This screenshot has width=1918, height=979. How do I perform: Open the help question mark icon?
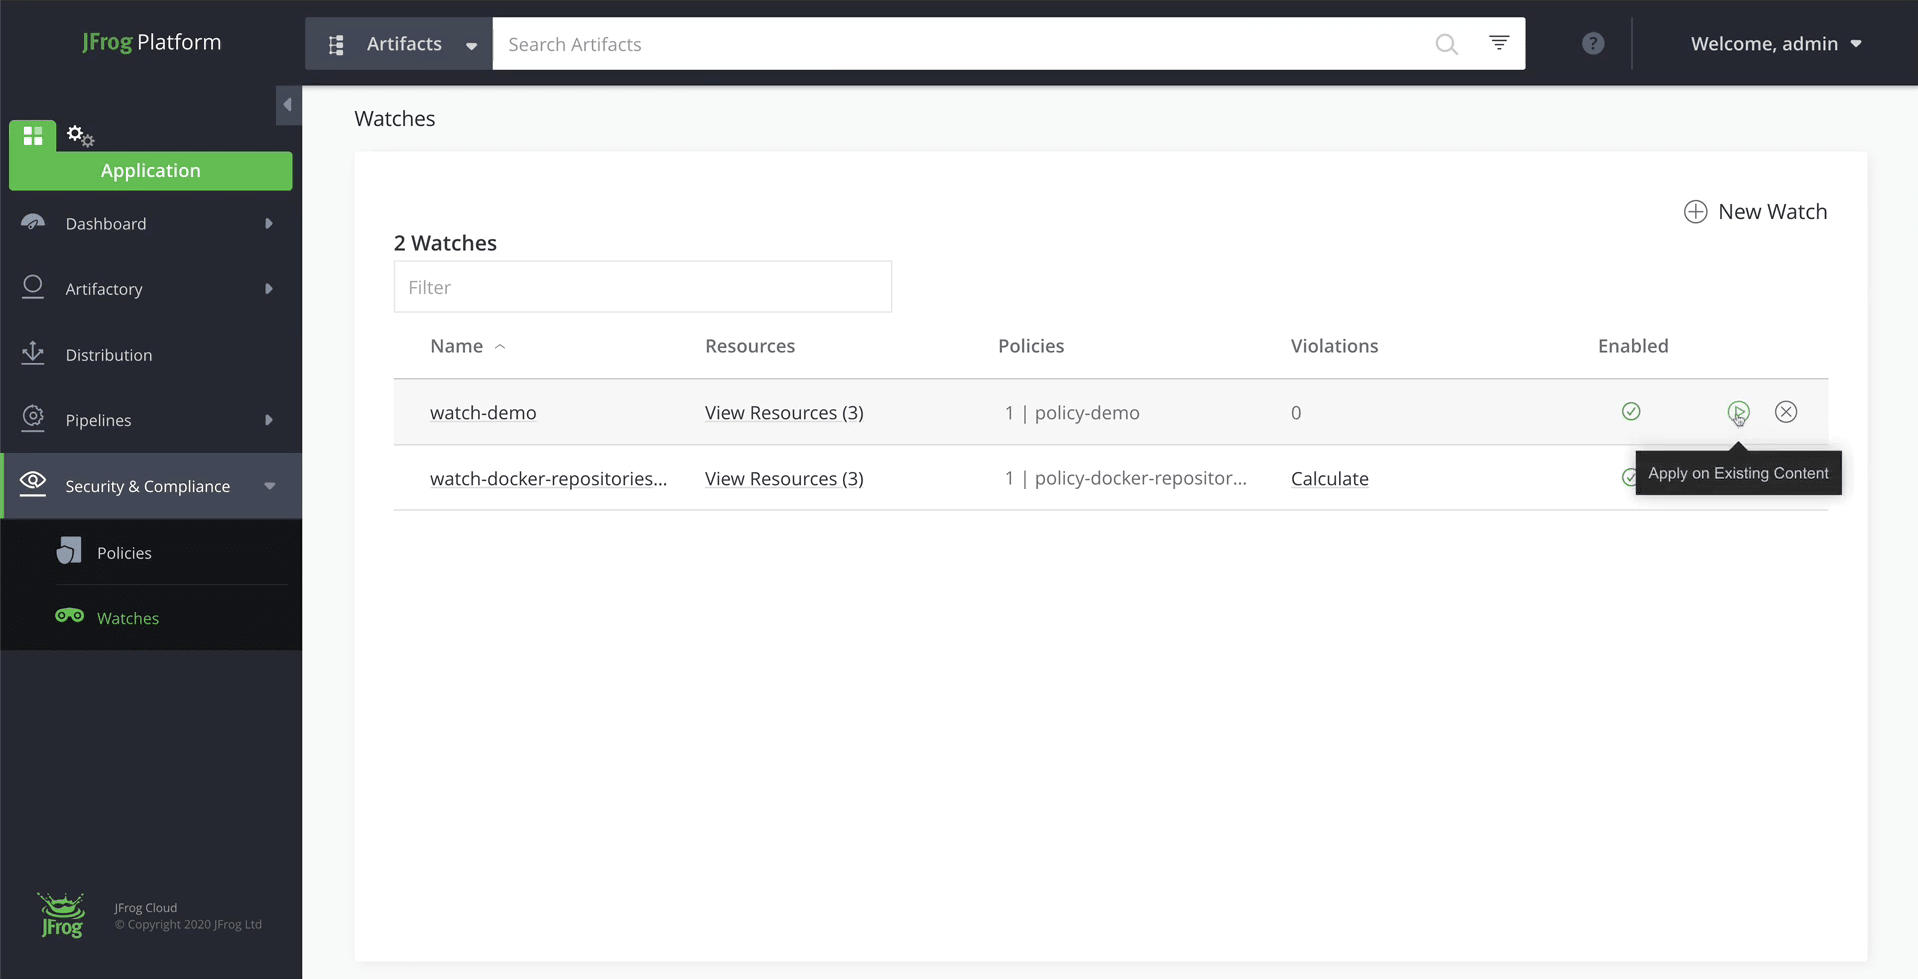(1593, 44)
